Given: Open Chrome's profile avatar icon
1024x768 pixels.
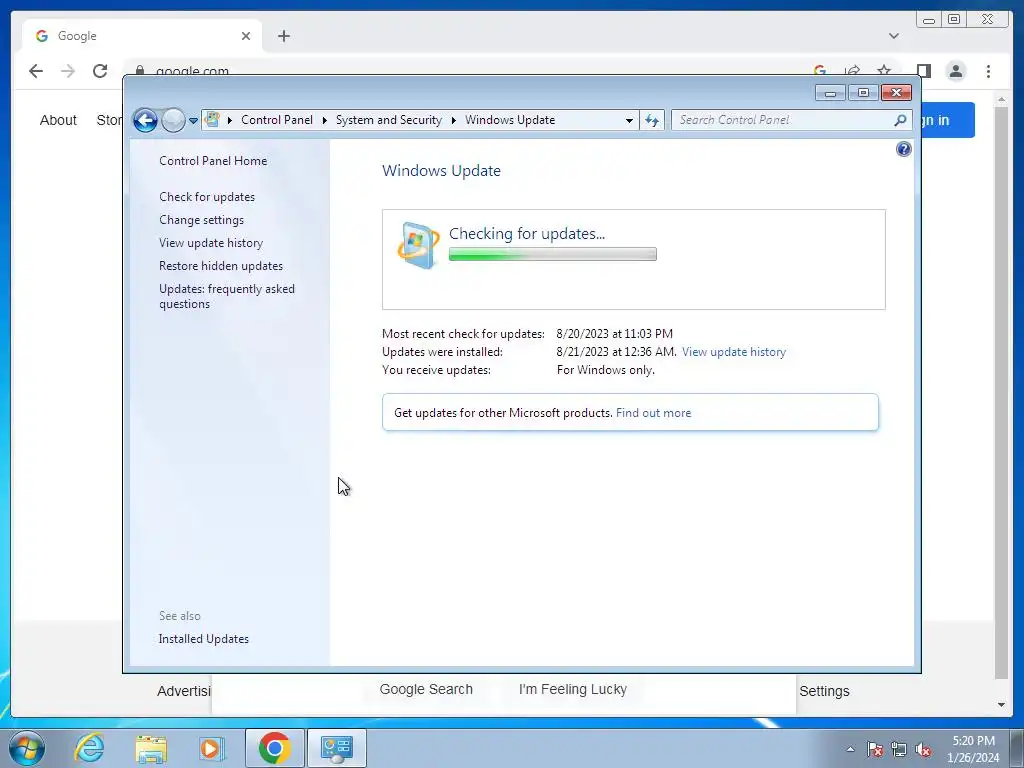Looking at the screenshot, I should [956, 71].
